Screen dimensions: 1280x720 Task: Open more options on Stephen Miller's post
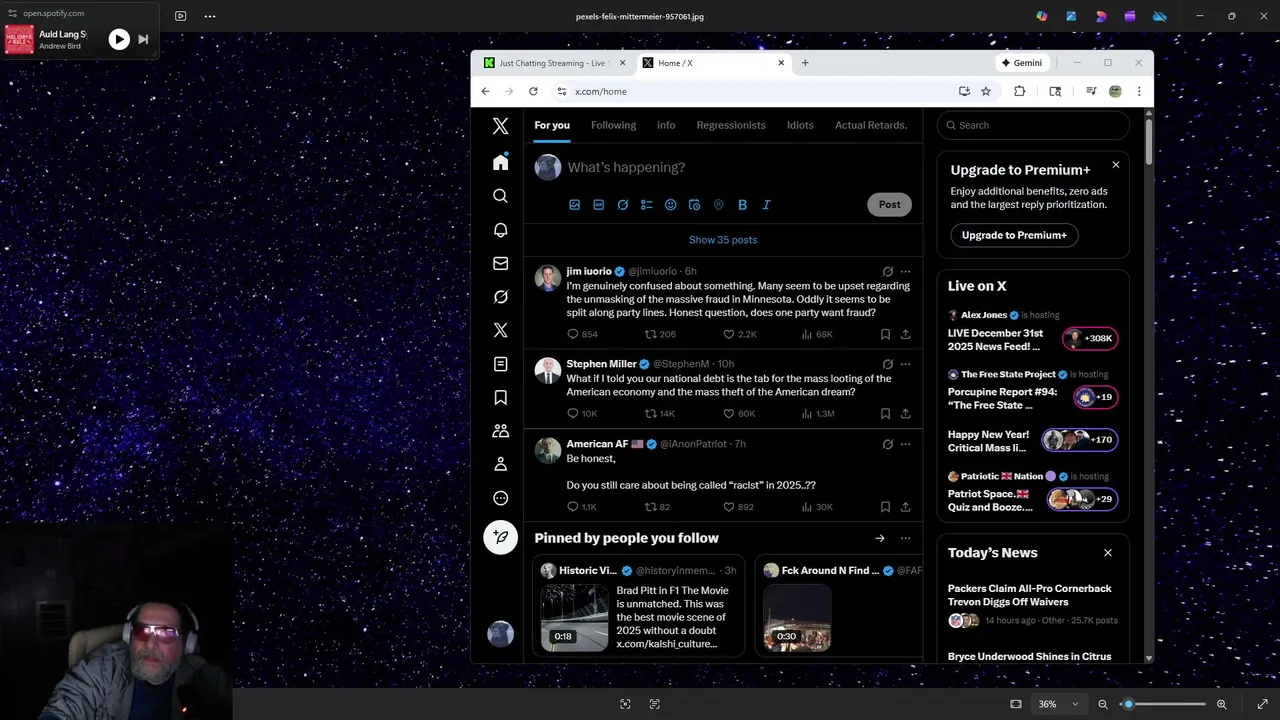click(x=905, y=364)
